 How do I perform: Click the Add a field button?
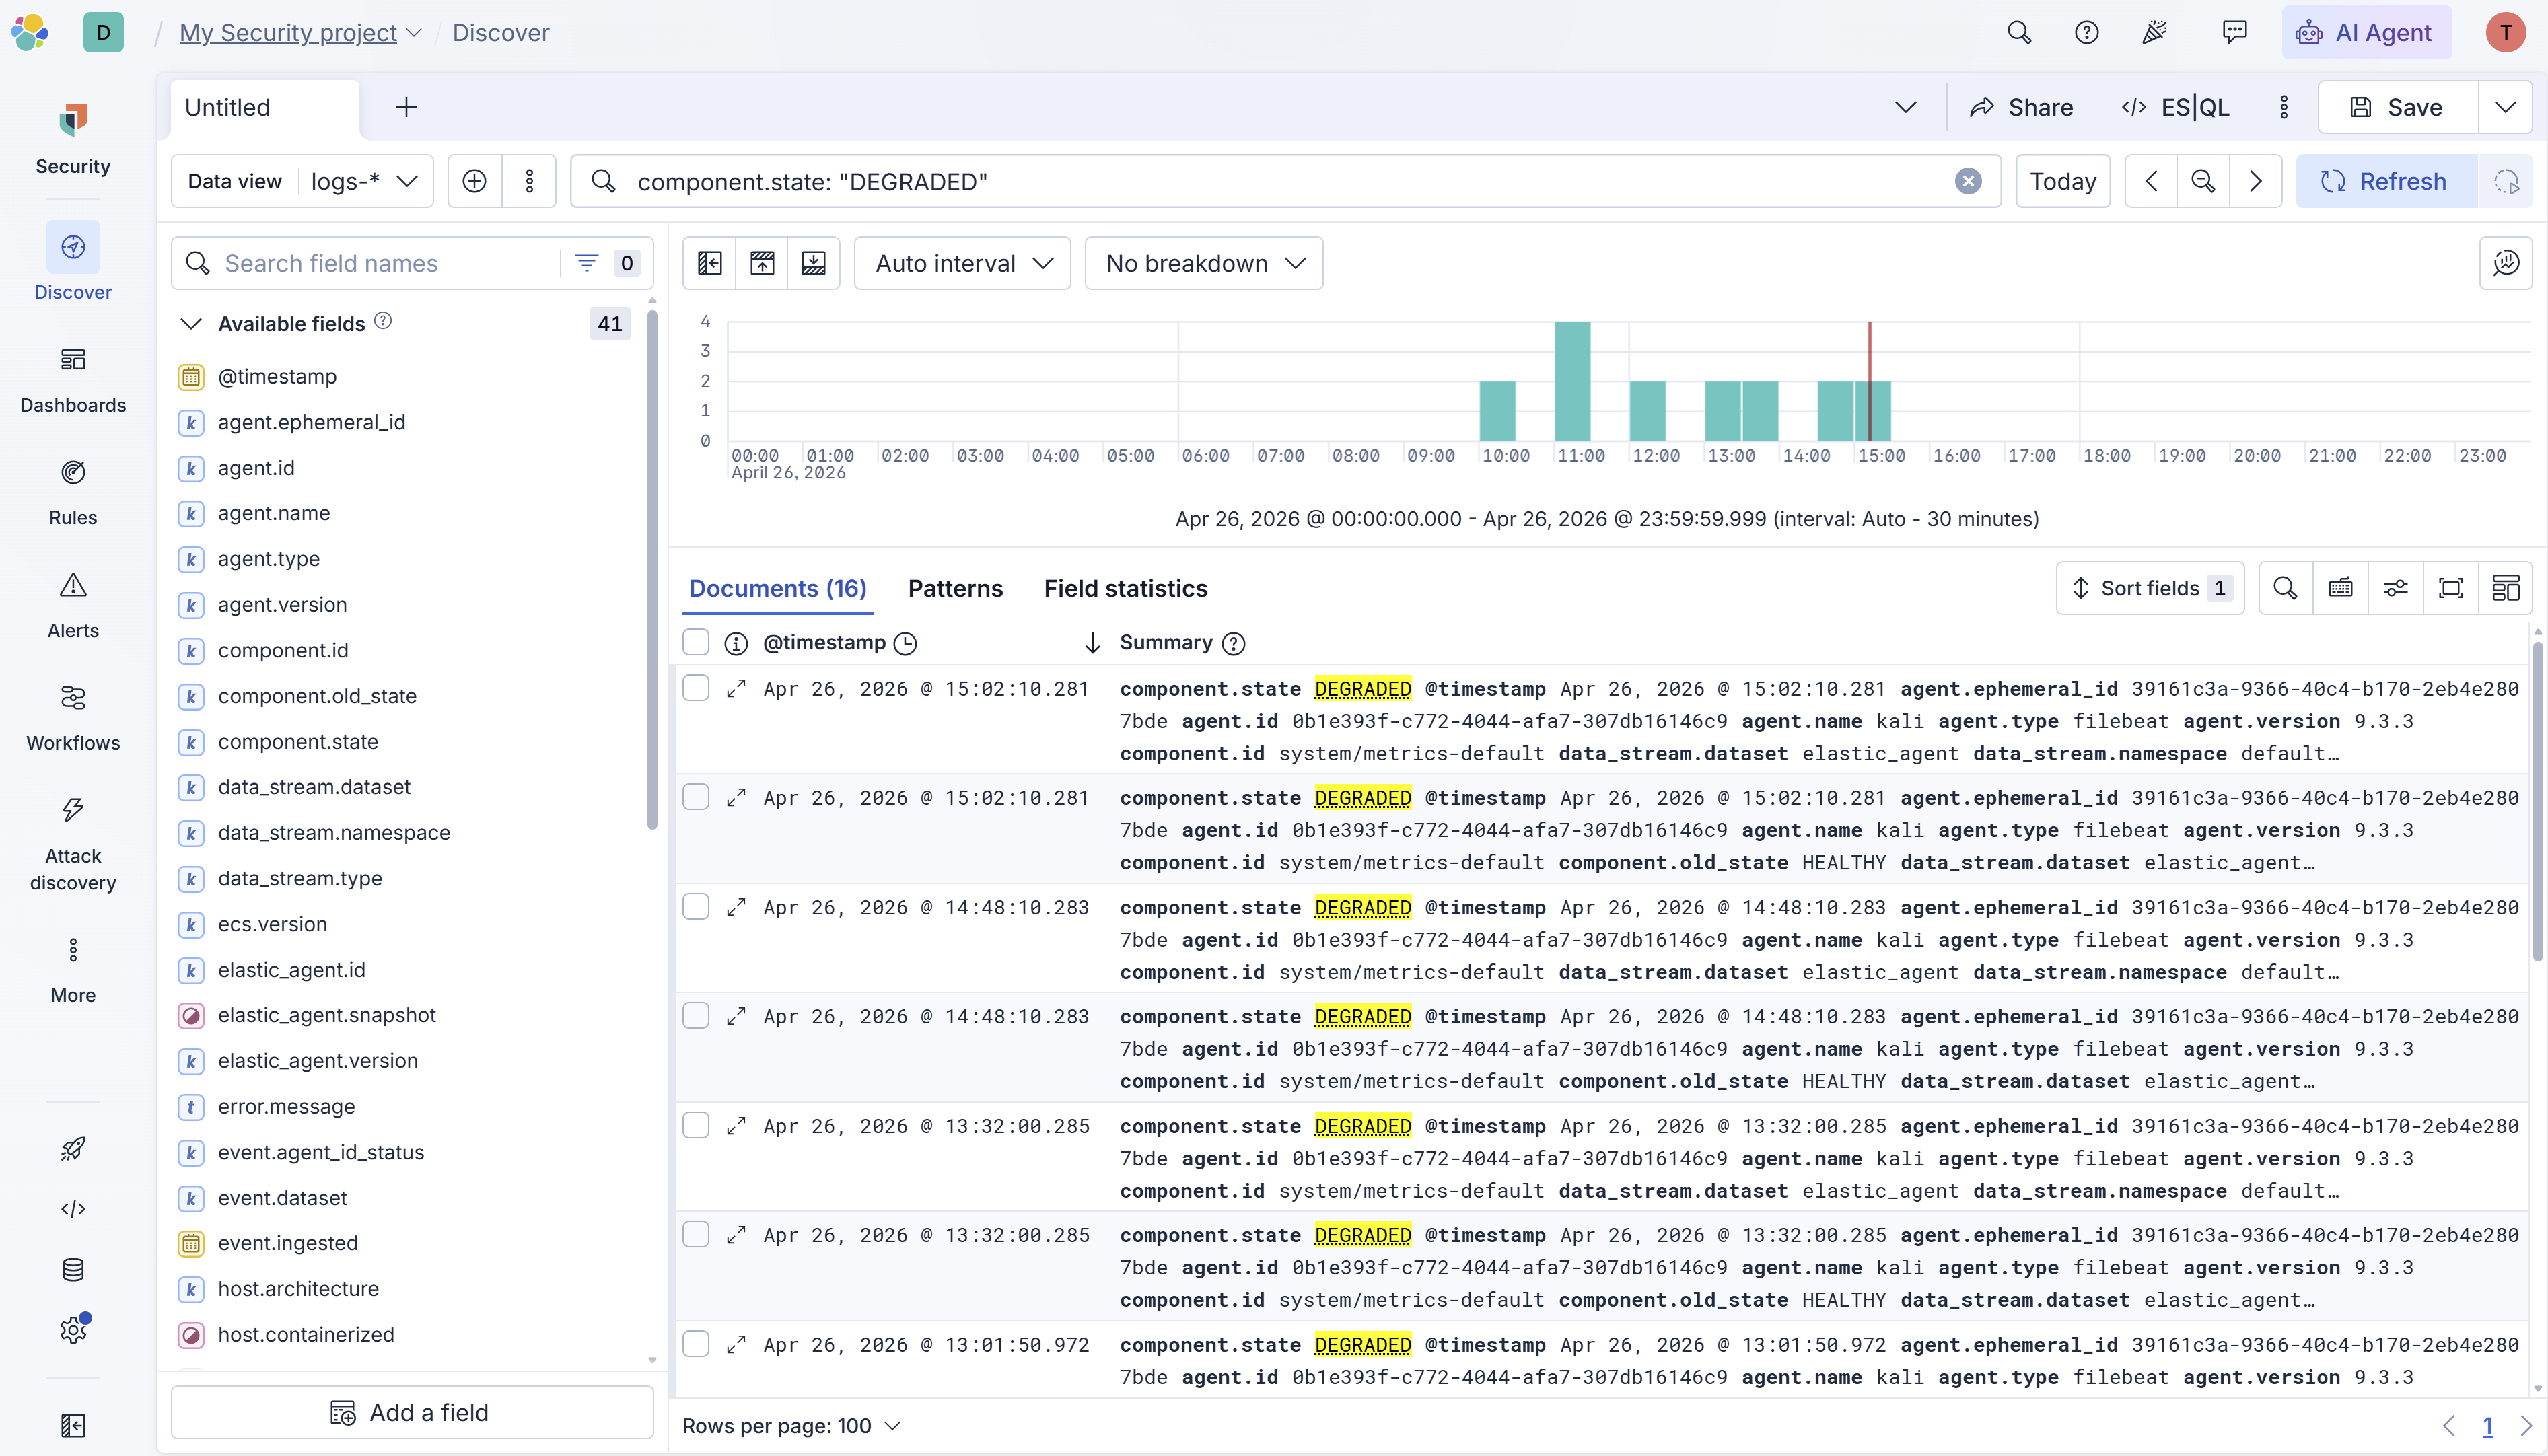click(x=412, y=1412)
